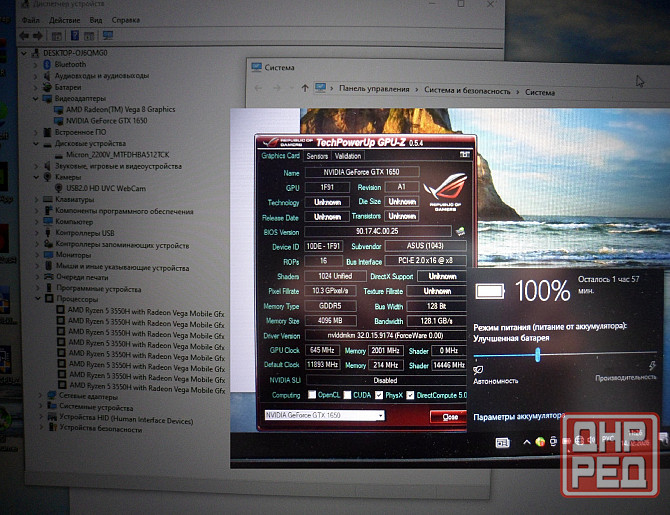Select NVIDIA GeForce GTX 1650 in device tree
This screenshot has height=515, width=670.
pyautogui.click(x=112, y=121)
